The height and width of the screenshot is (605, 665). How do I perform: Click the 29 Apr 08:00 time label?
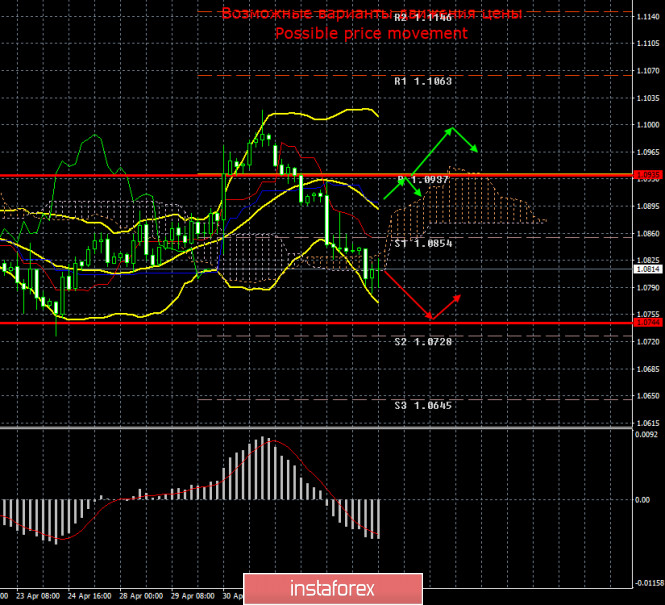[x=193, y=596]
